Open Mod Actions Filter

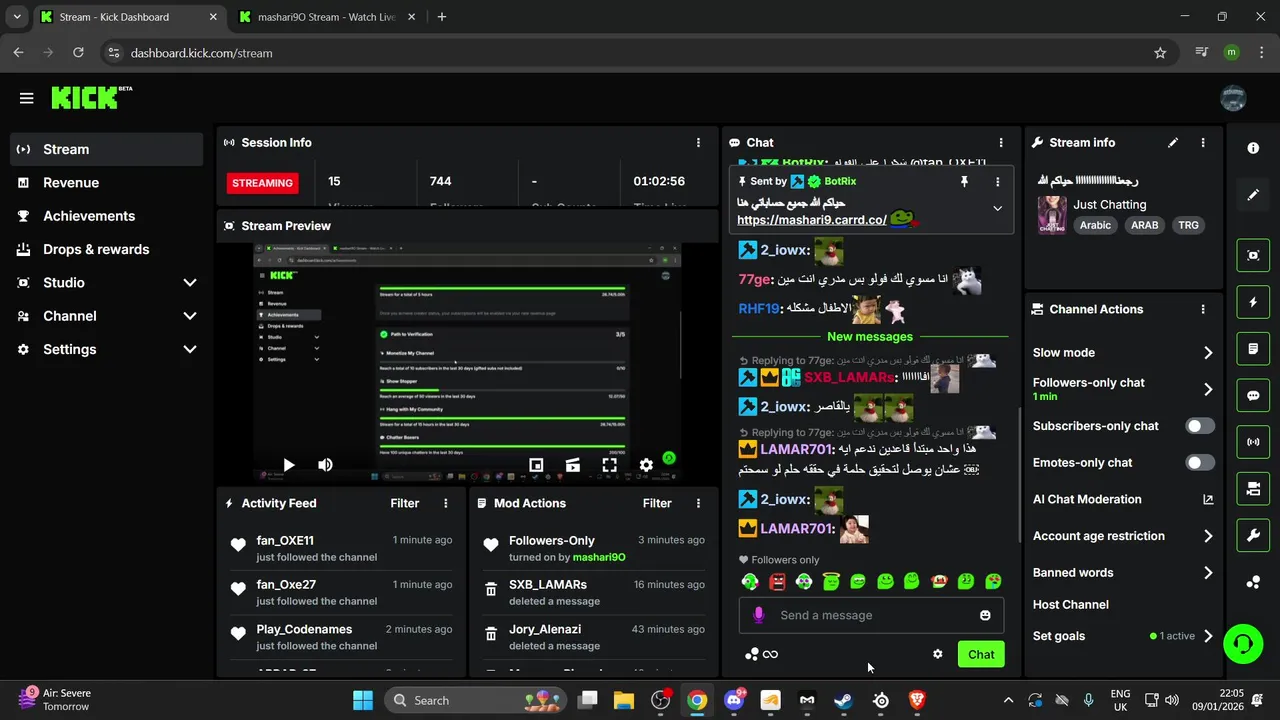tap(657, 503)
